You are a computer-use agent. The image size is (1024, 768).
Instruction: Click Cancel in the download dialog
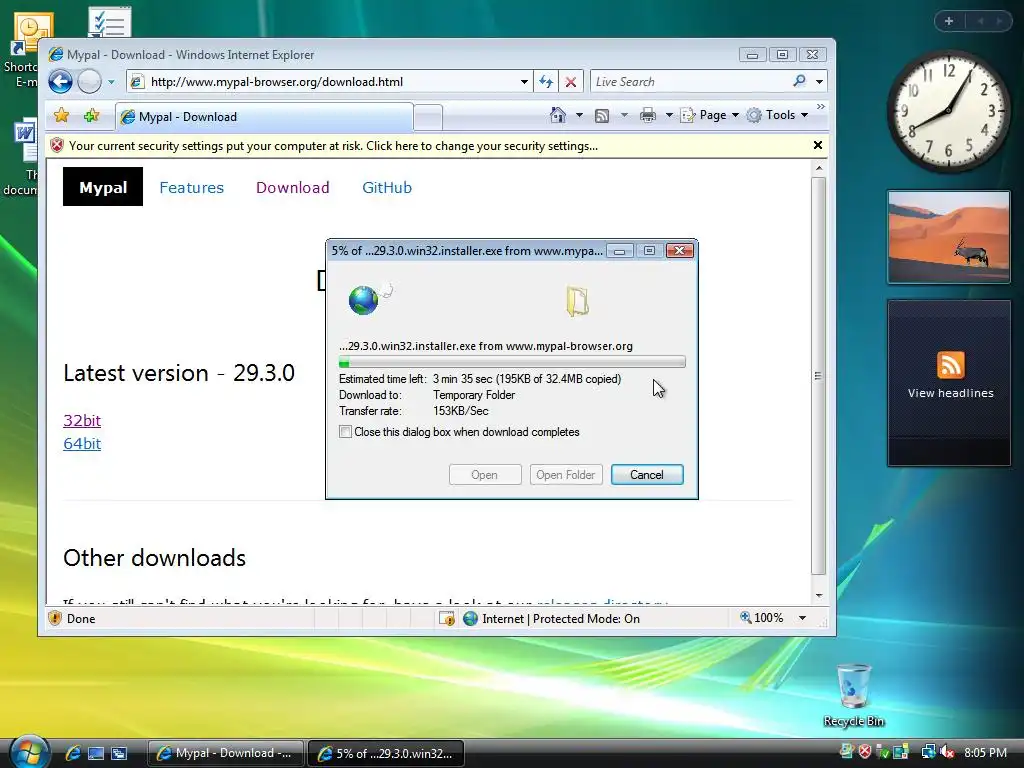(x=647, y=475)
